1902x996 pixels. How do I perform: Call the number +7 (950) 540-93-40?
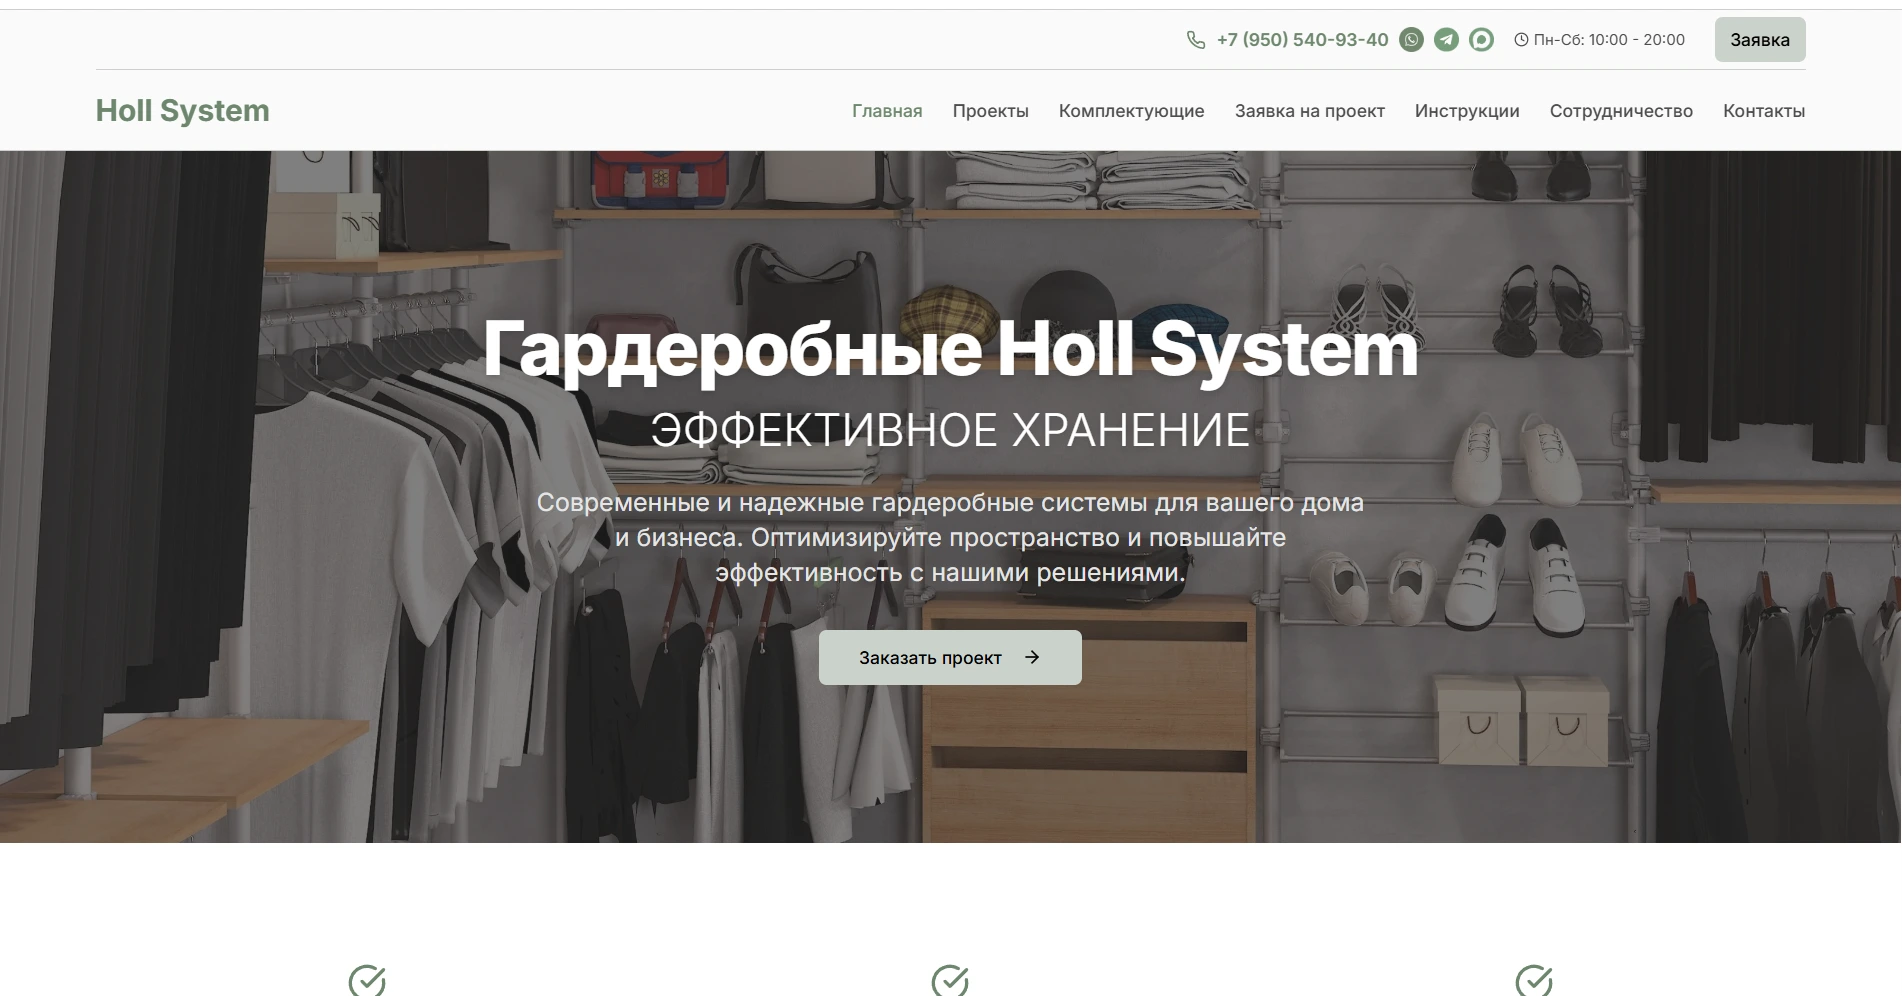click(x=1302, y=40)
